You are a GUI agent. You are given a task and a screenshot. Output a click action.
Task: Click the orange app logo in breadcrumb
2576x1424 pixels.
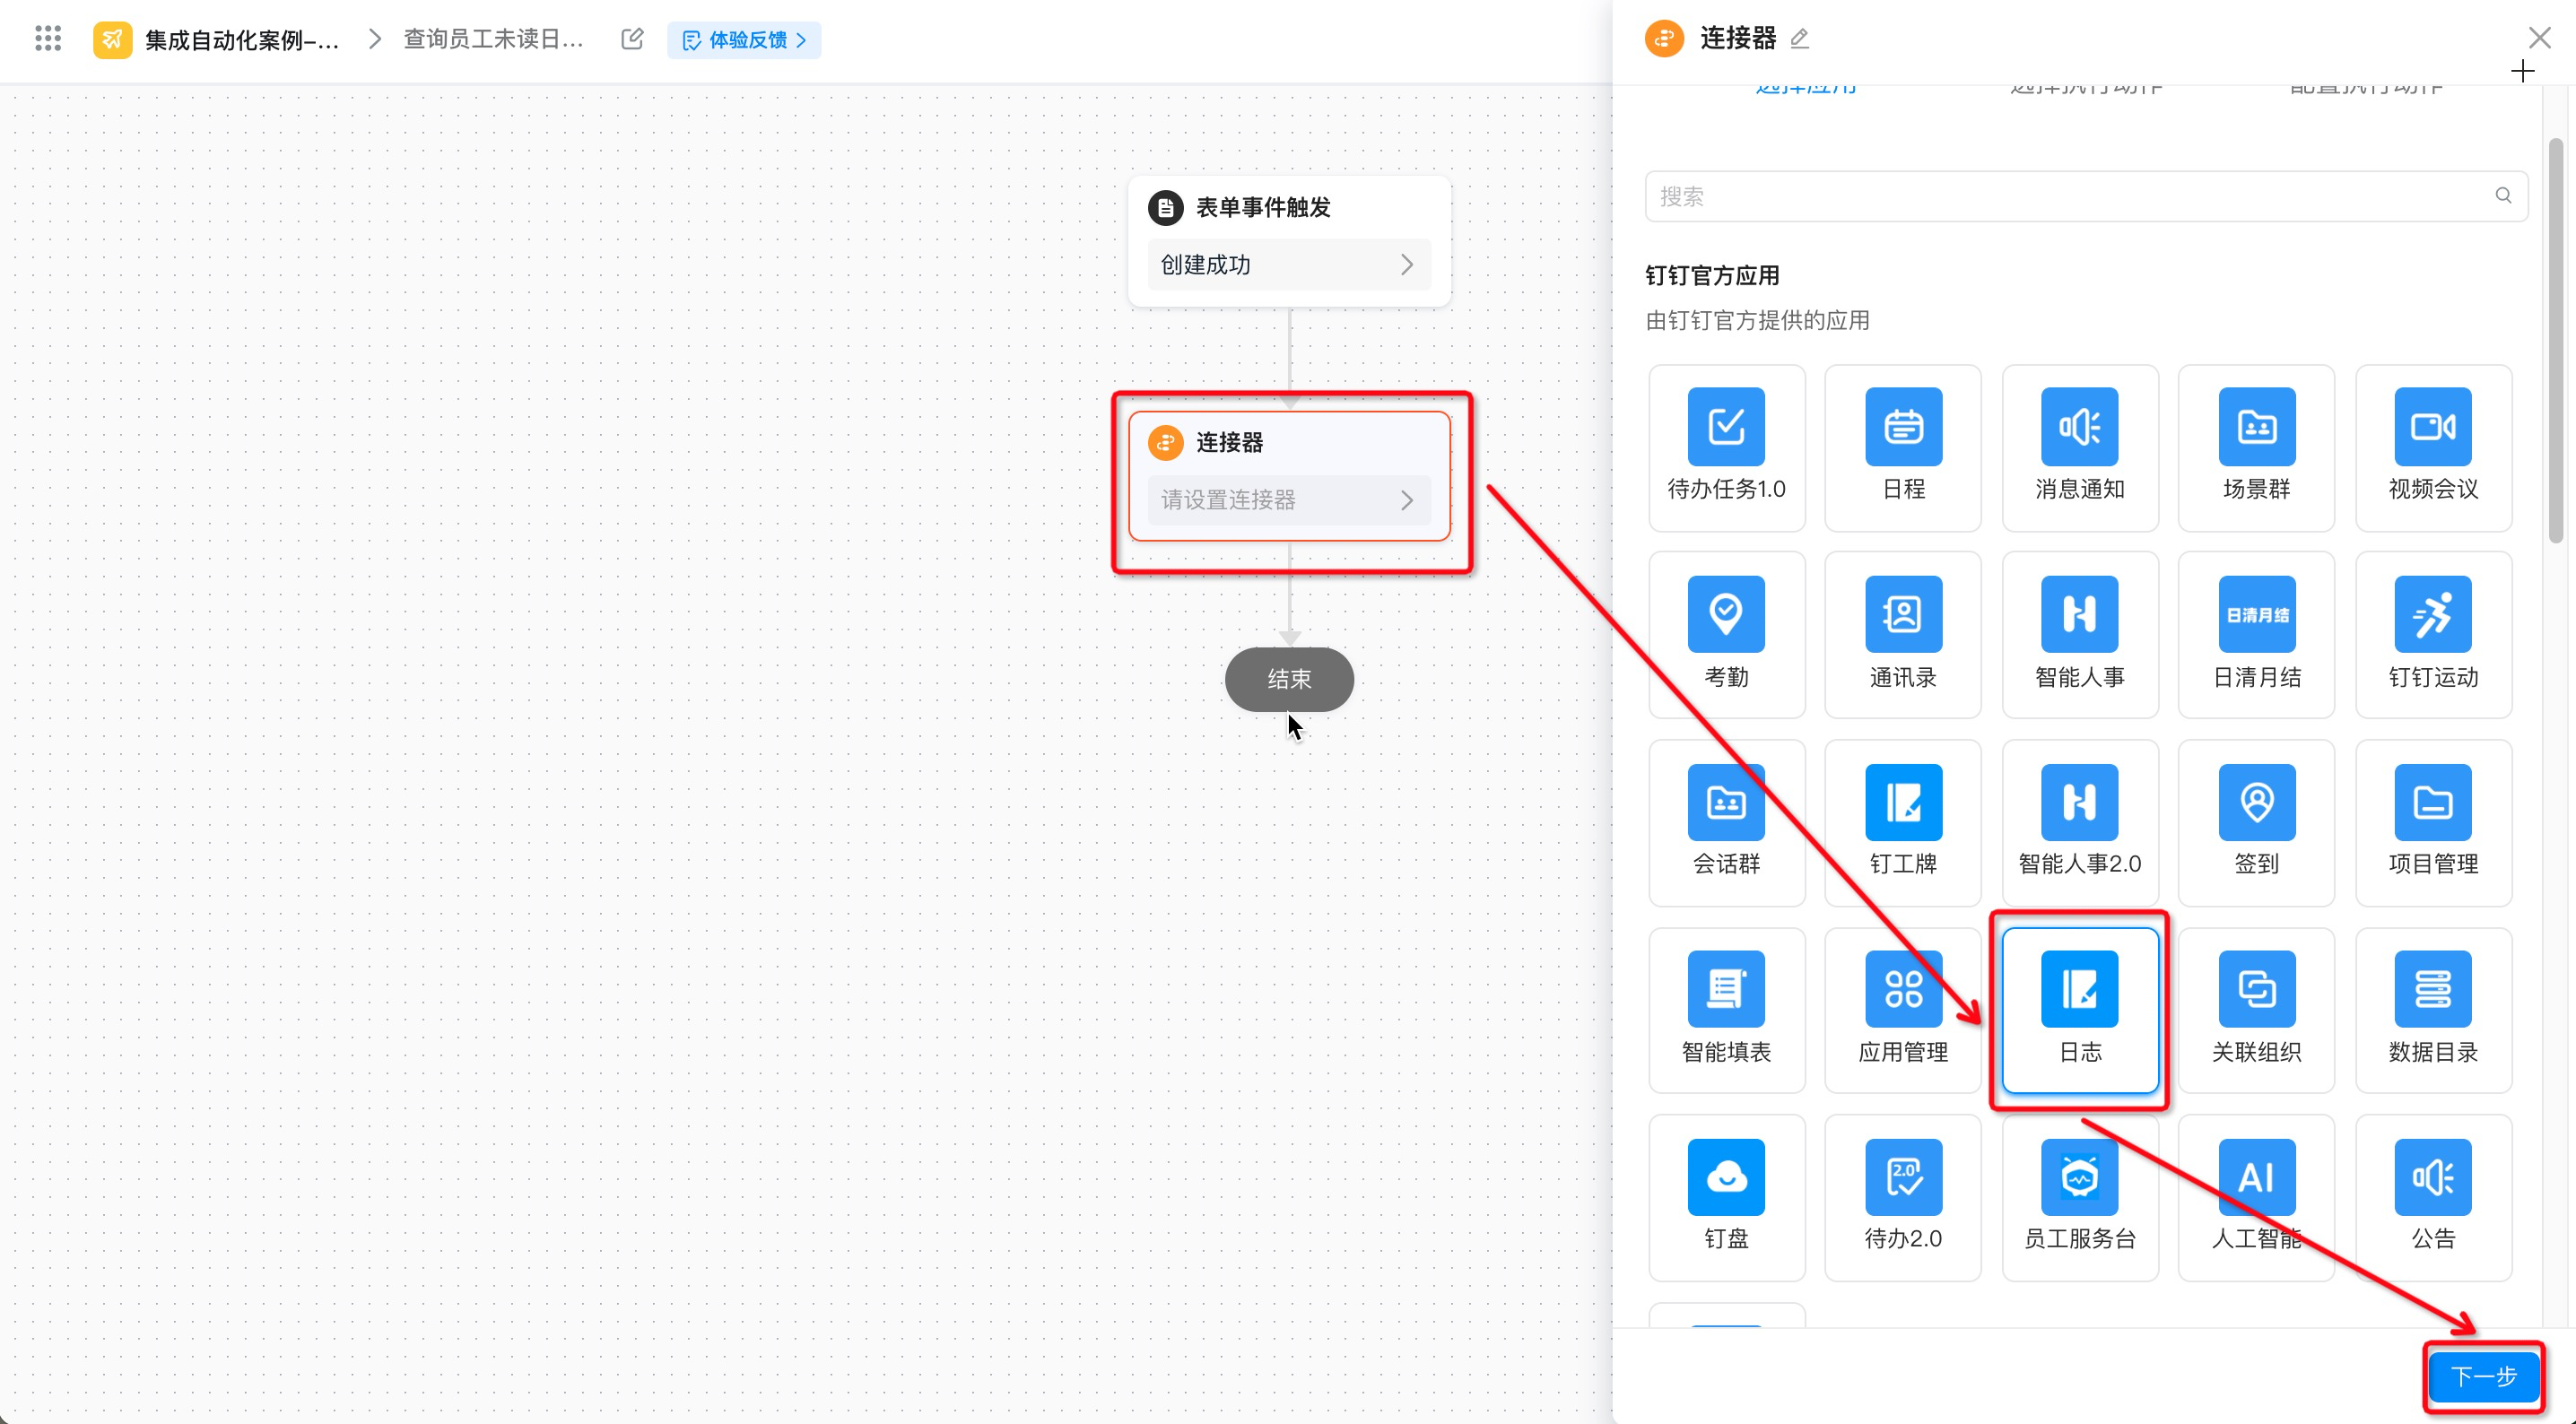tap(112, 39)
